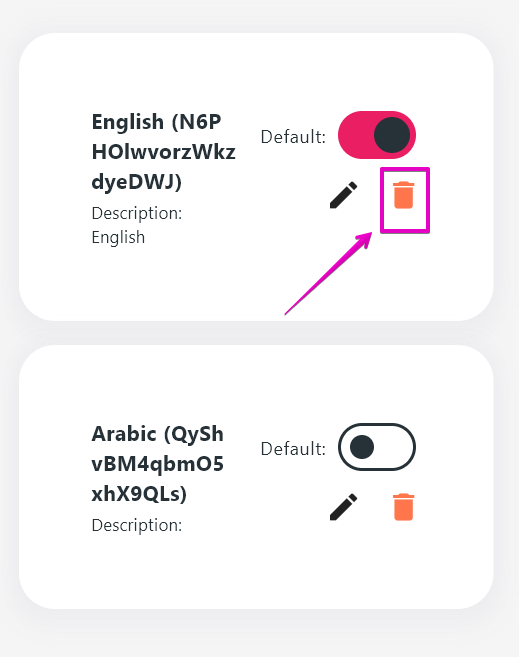Viewport: 519px width, 657px height.
Task: Remove the Arabic language via trash icon
Action: 404,507
